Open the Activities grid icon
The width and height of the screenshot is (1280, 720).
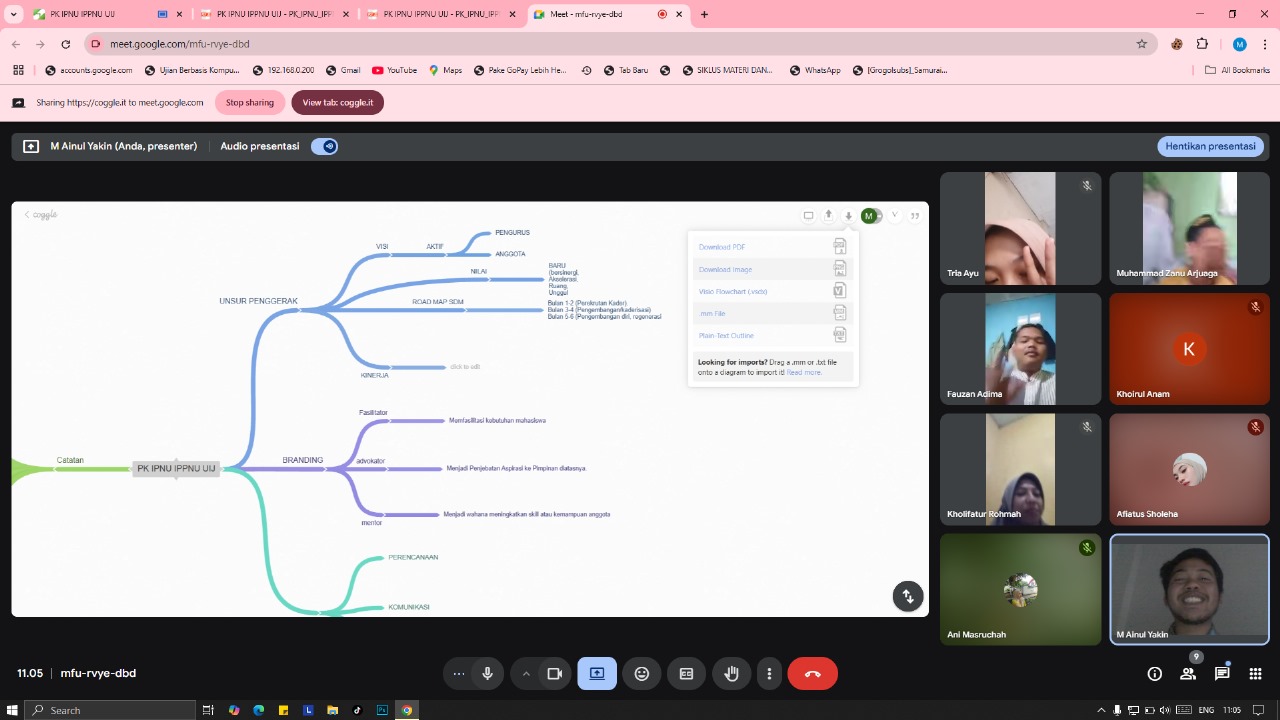[1256, 674]
